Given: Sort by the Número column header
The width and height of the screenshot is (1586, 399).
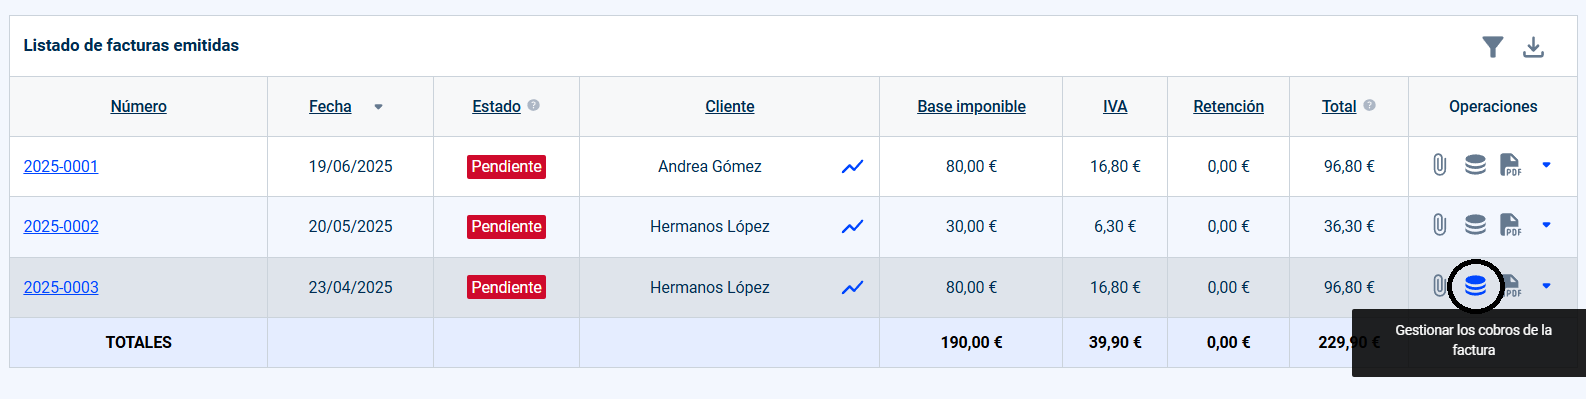Looking at the screenshot, I should (139, 107).
